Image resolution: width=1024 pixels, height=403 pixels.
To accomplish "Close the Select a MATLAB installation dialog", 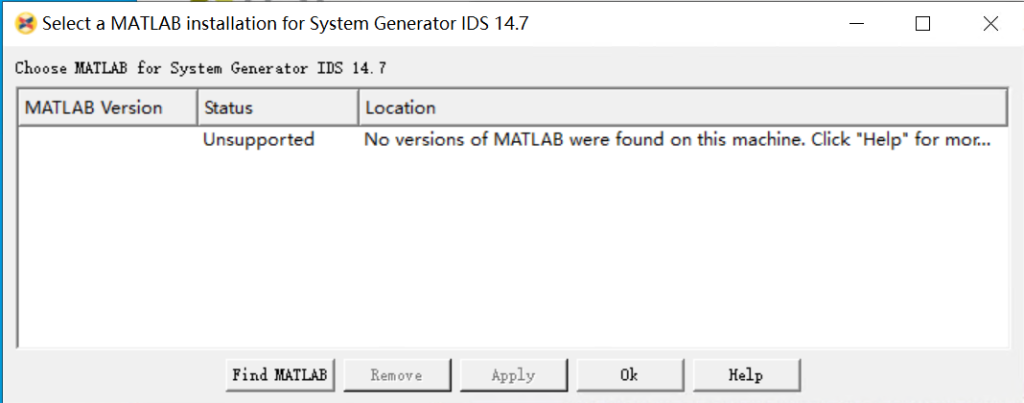I will coord(990,24).
